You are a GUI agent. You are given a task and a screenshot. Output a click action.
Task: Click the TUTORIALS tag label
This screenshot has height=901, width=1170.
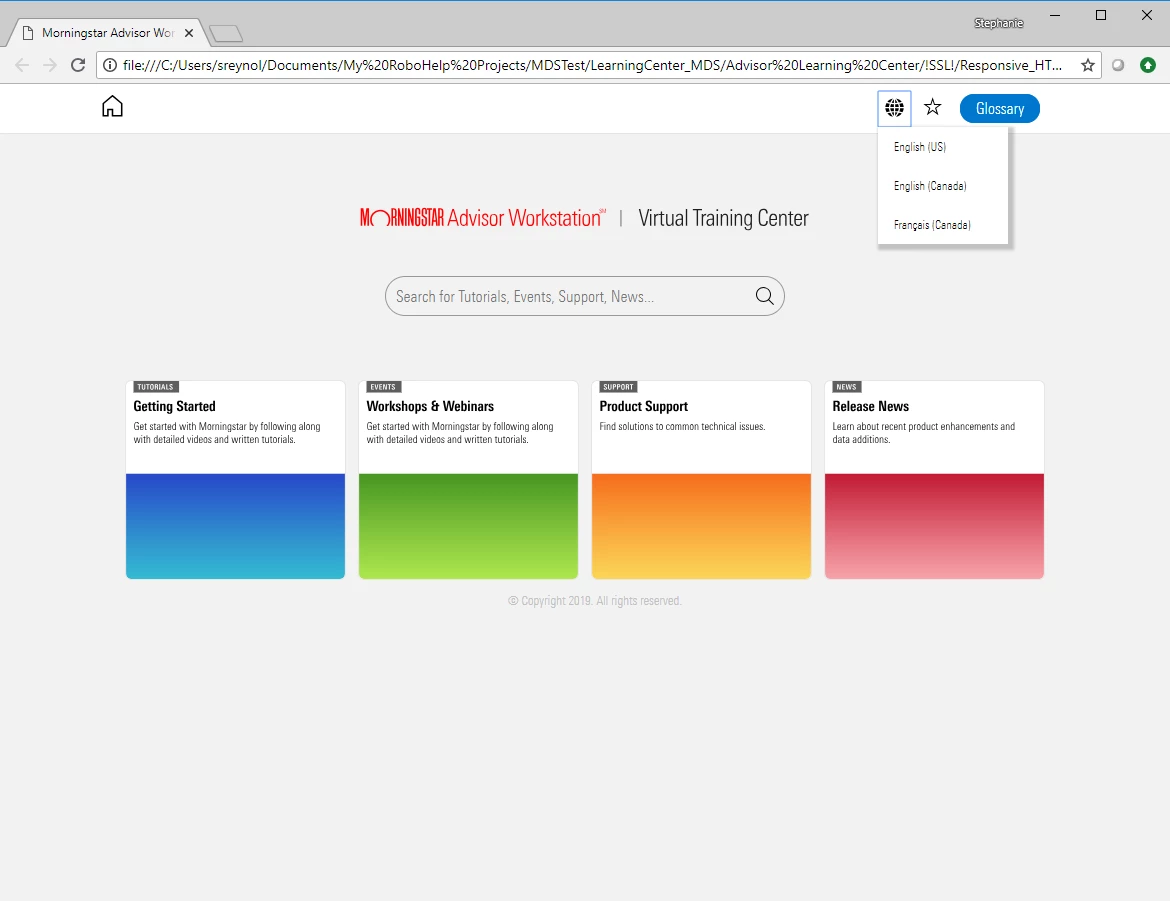(155, 387)
